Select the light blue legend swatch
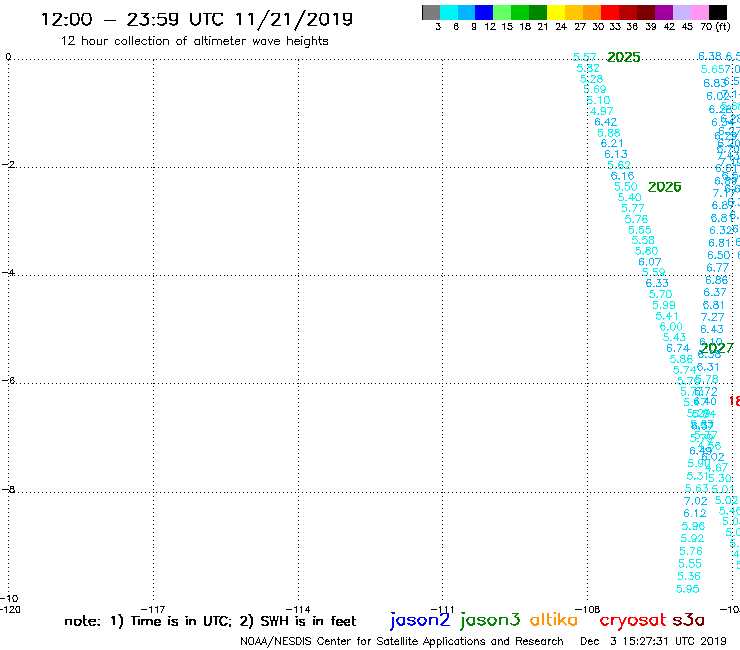 [x=467, y=12]
